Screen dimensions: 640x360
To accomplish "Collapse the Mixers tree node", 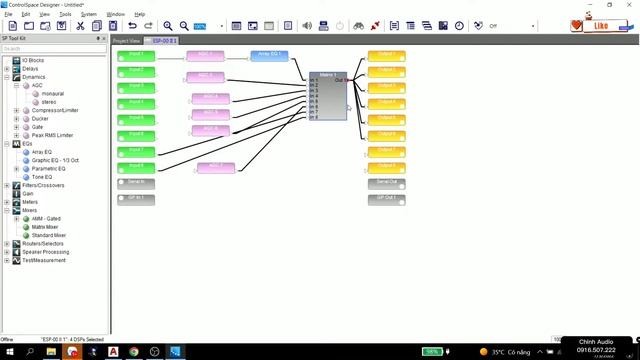I will pos(7,211).
